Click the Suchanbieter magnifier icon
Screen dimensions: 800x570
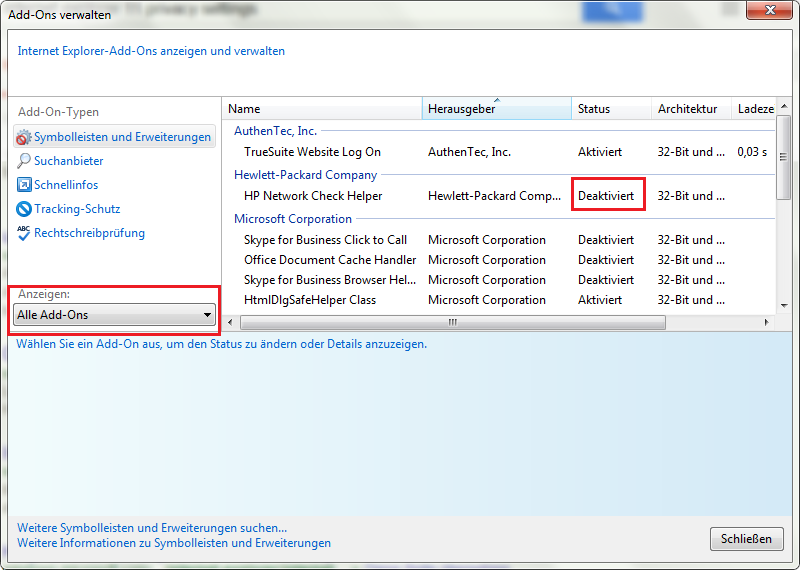pyautogui.click(x=25, y=161)
